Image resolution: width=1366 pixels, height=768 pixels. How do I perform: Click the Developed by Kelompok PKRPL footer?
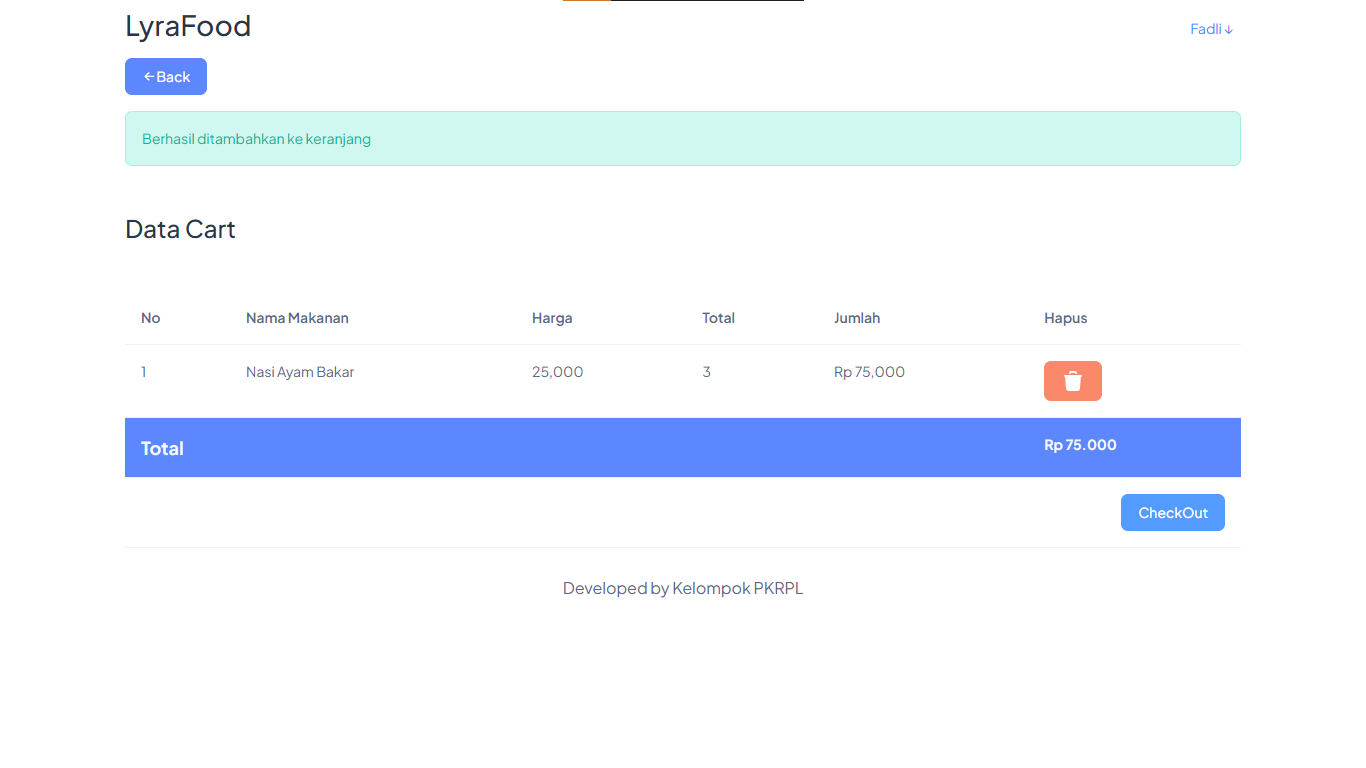682,588
